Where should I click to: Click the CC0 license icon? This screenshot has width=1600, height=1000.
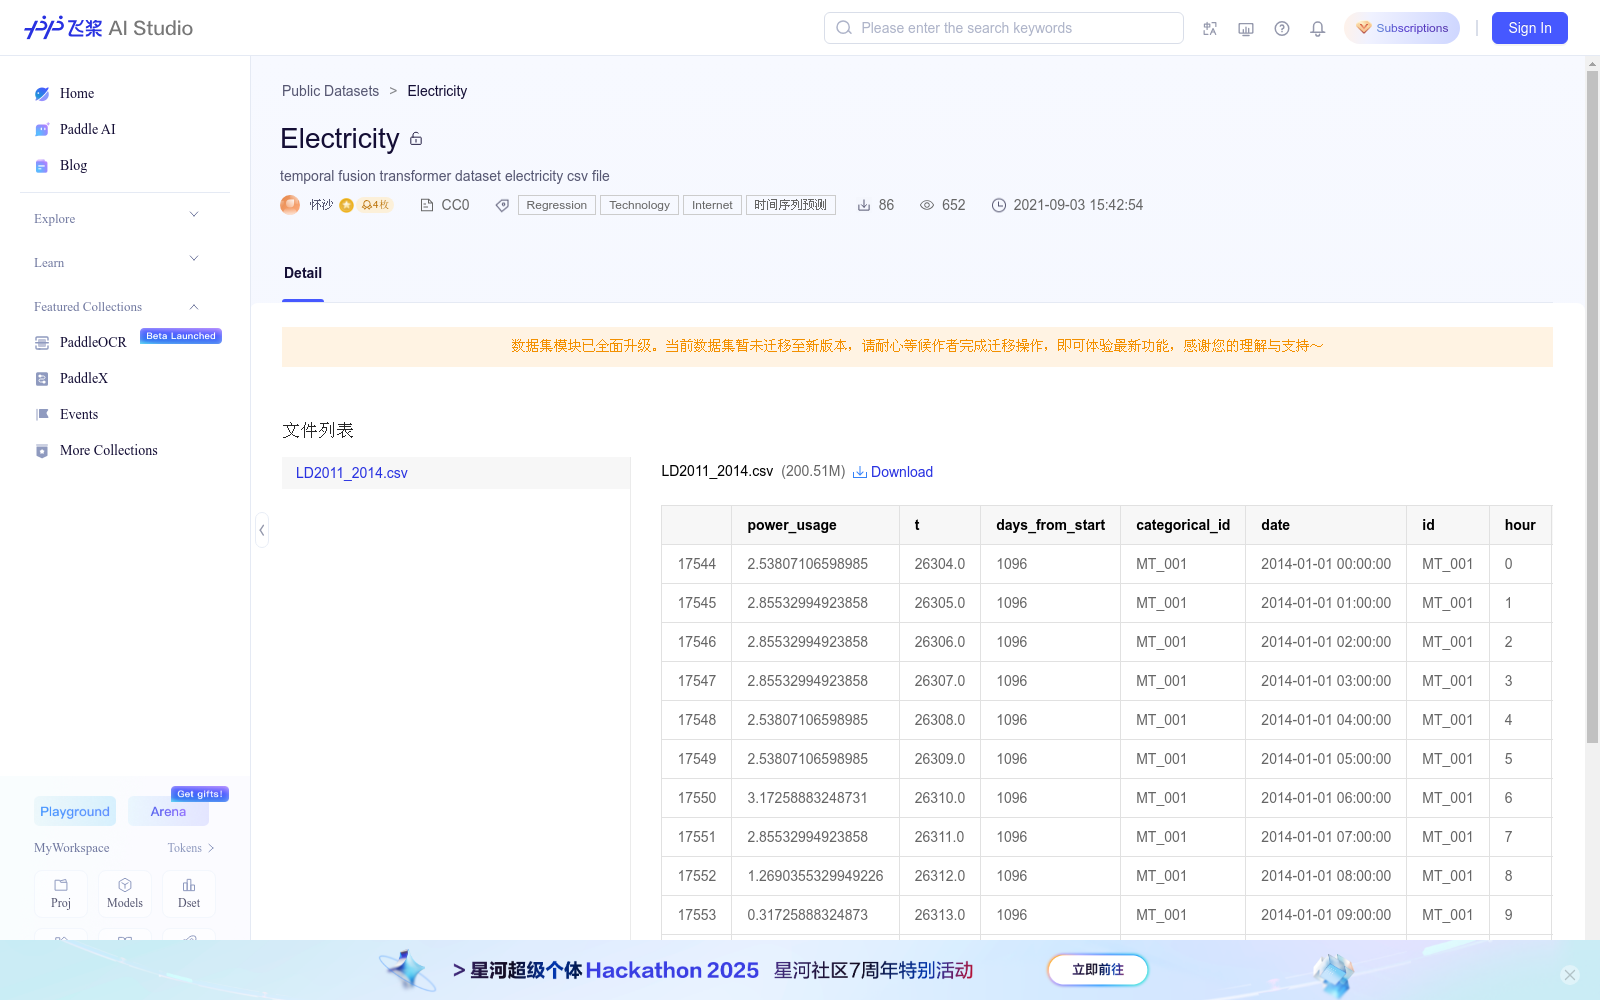click(x=427, y=205)
